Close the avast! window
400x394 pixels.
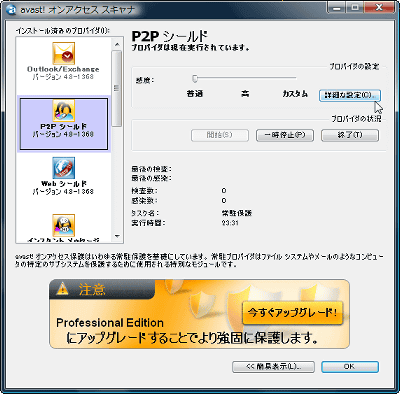[x=379, y=7]
